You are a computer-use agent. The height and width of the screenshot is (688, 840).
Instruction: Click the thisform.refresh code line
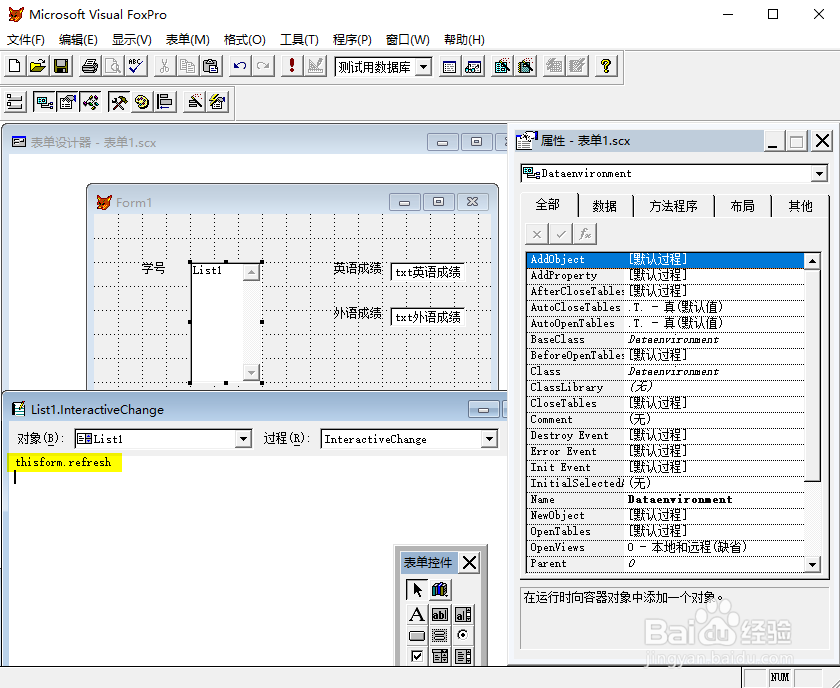64,462
